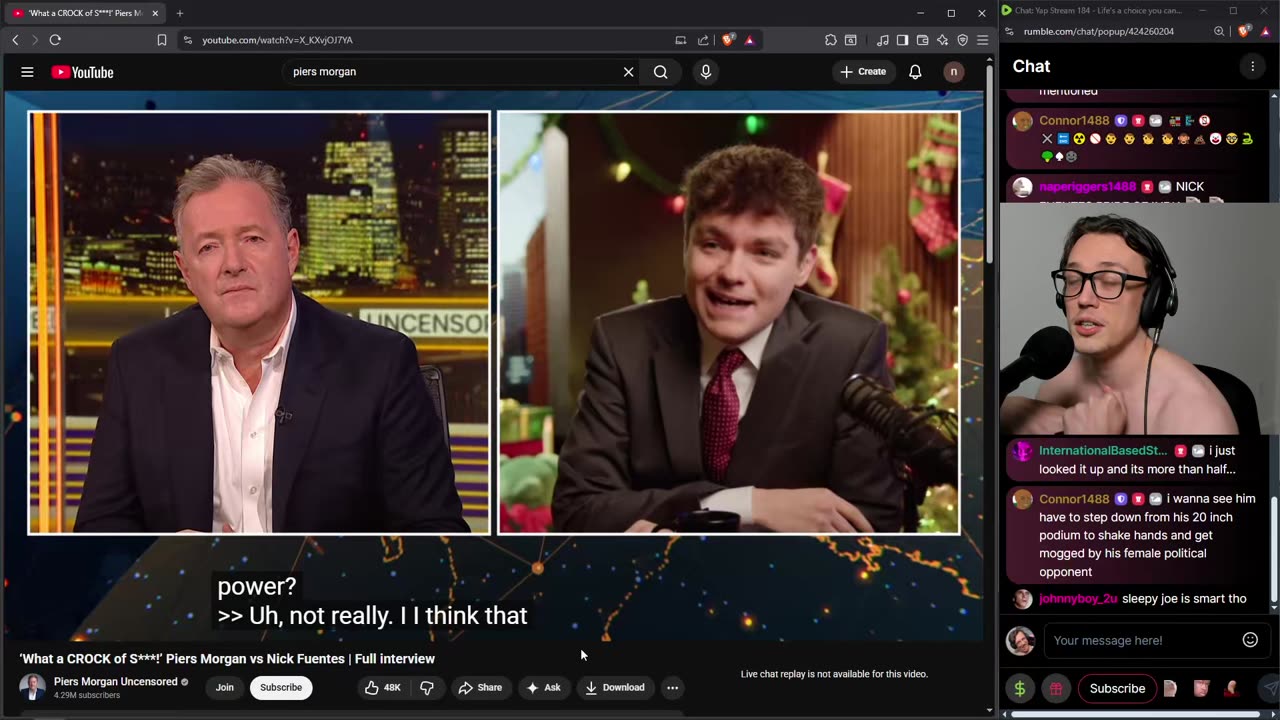Open a new browser tab

pyautogui.click(x=180, y=13)
